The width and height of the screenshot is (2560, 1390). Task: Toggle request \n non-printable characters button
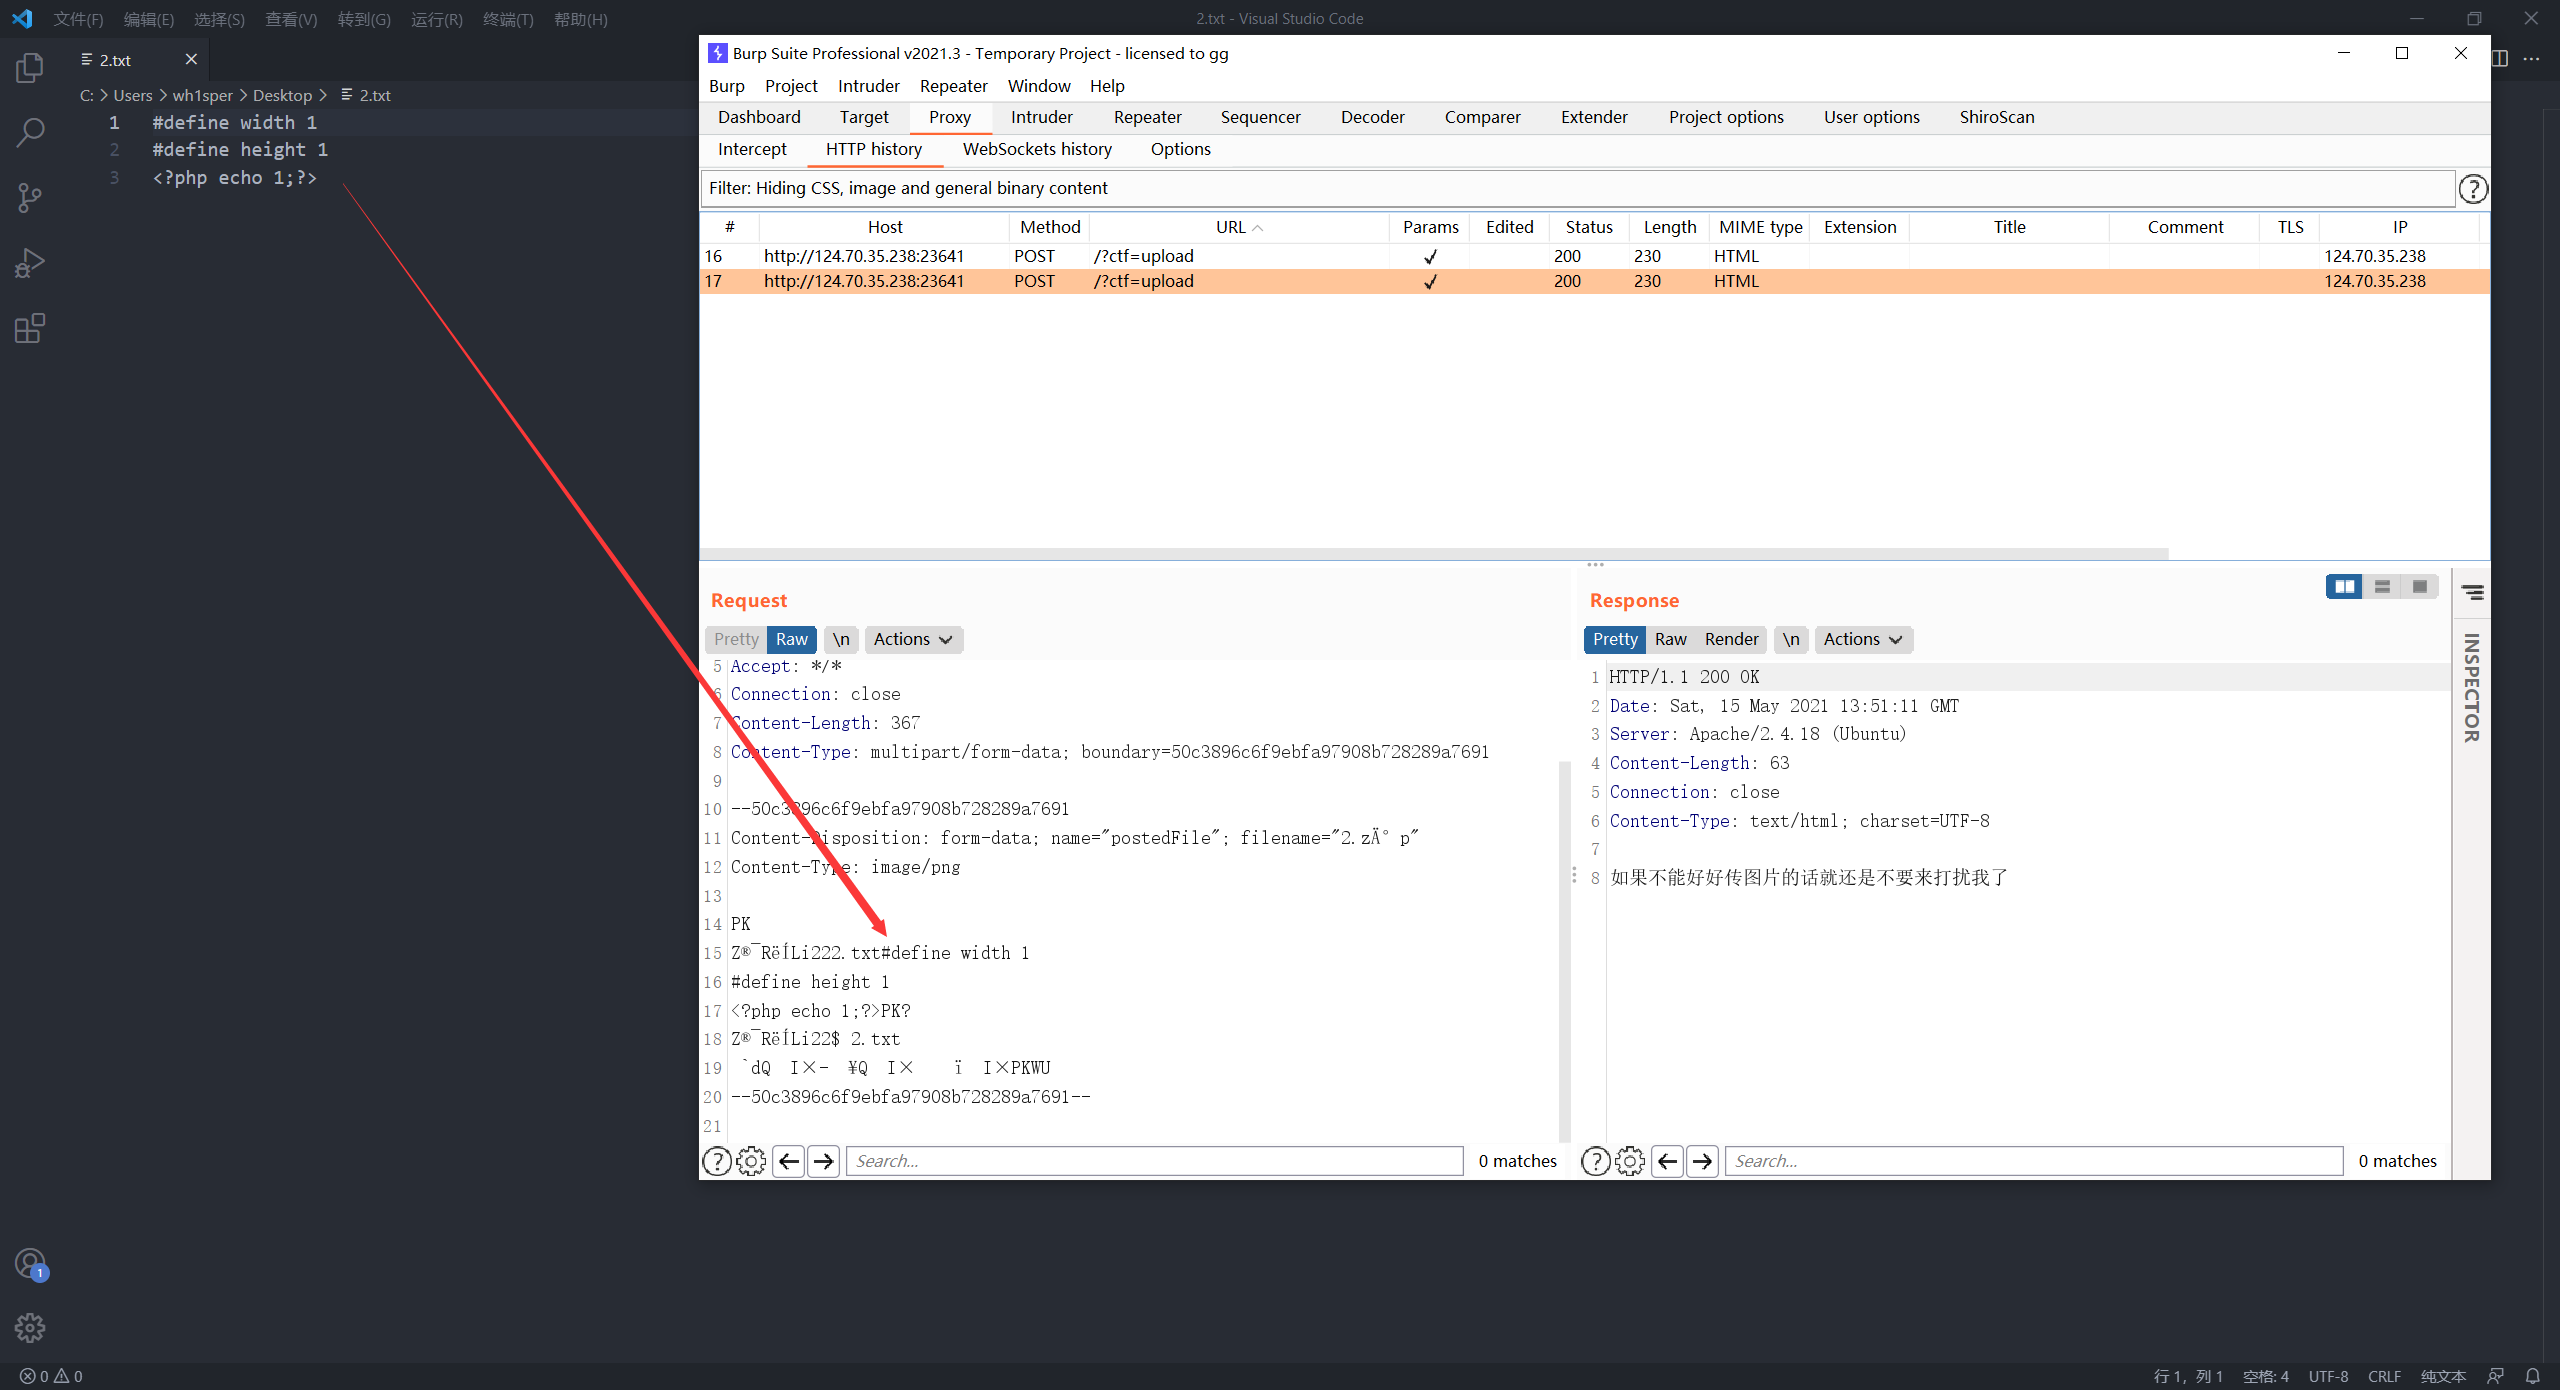(x=841, y=639)
